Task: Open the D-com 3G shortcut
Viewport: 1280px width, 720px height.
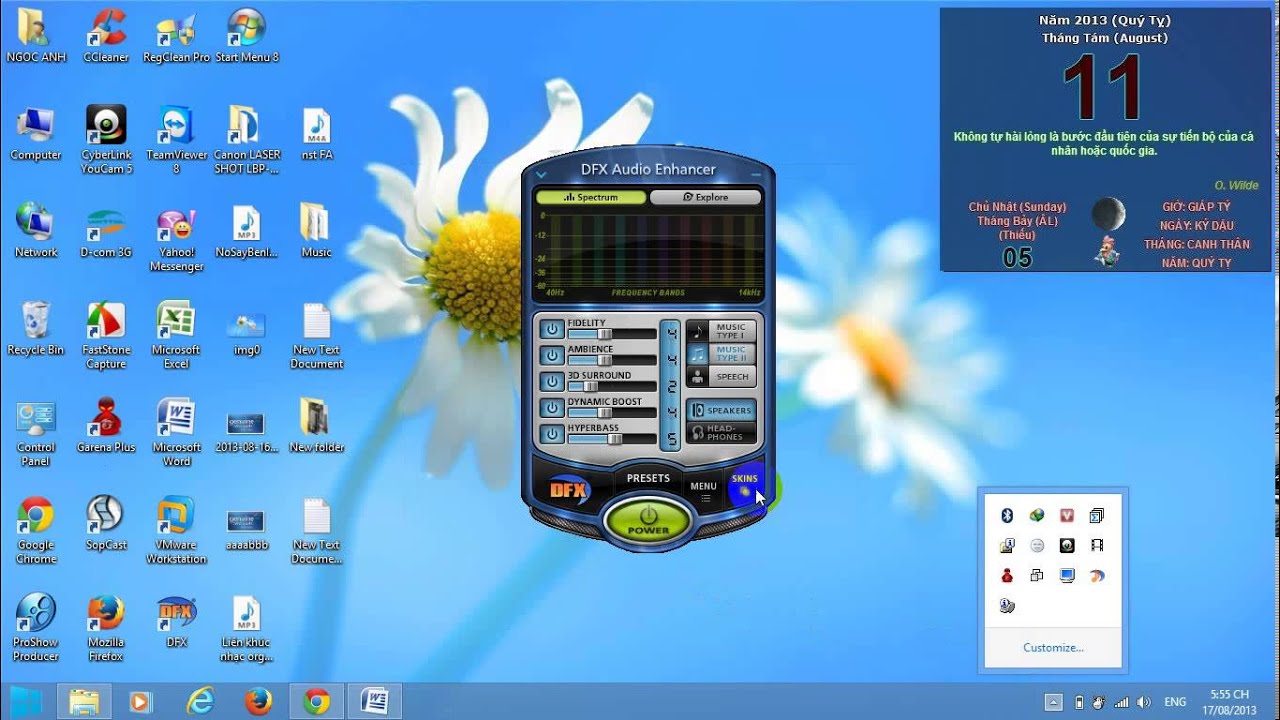Action: point(106,233)
